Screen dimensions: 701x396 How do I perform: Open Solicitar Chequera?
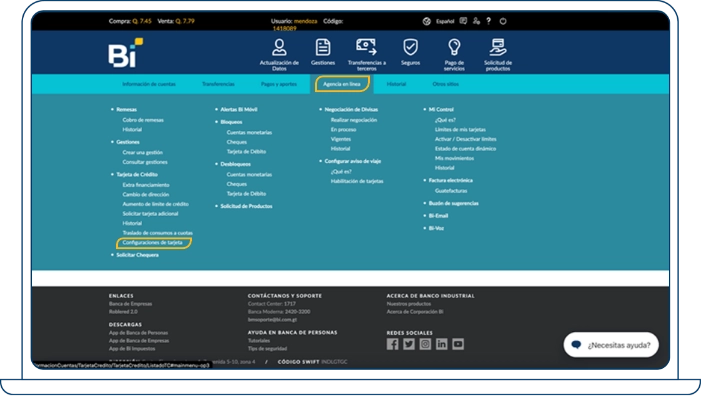pos(137,255)
